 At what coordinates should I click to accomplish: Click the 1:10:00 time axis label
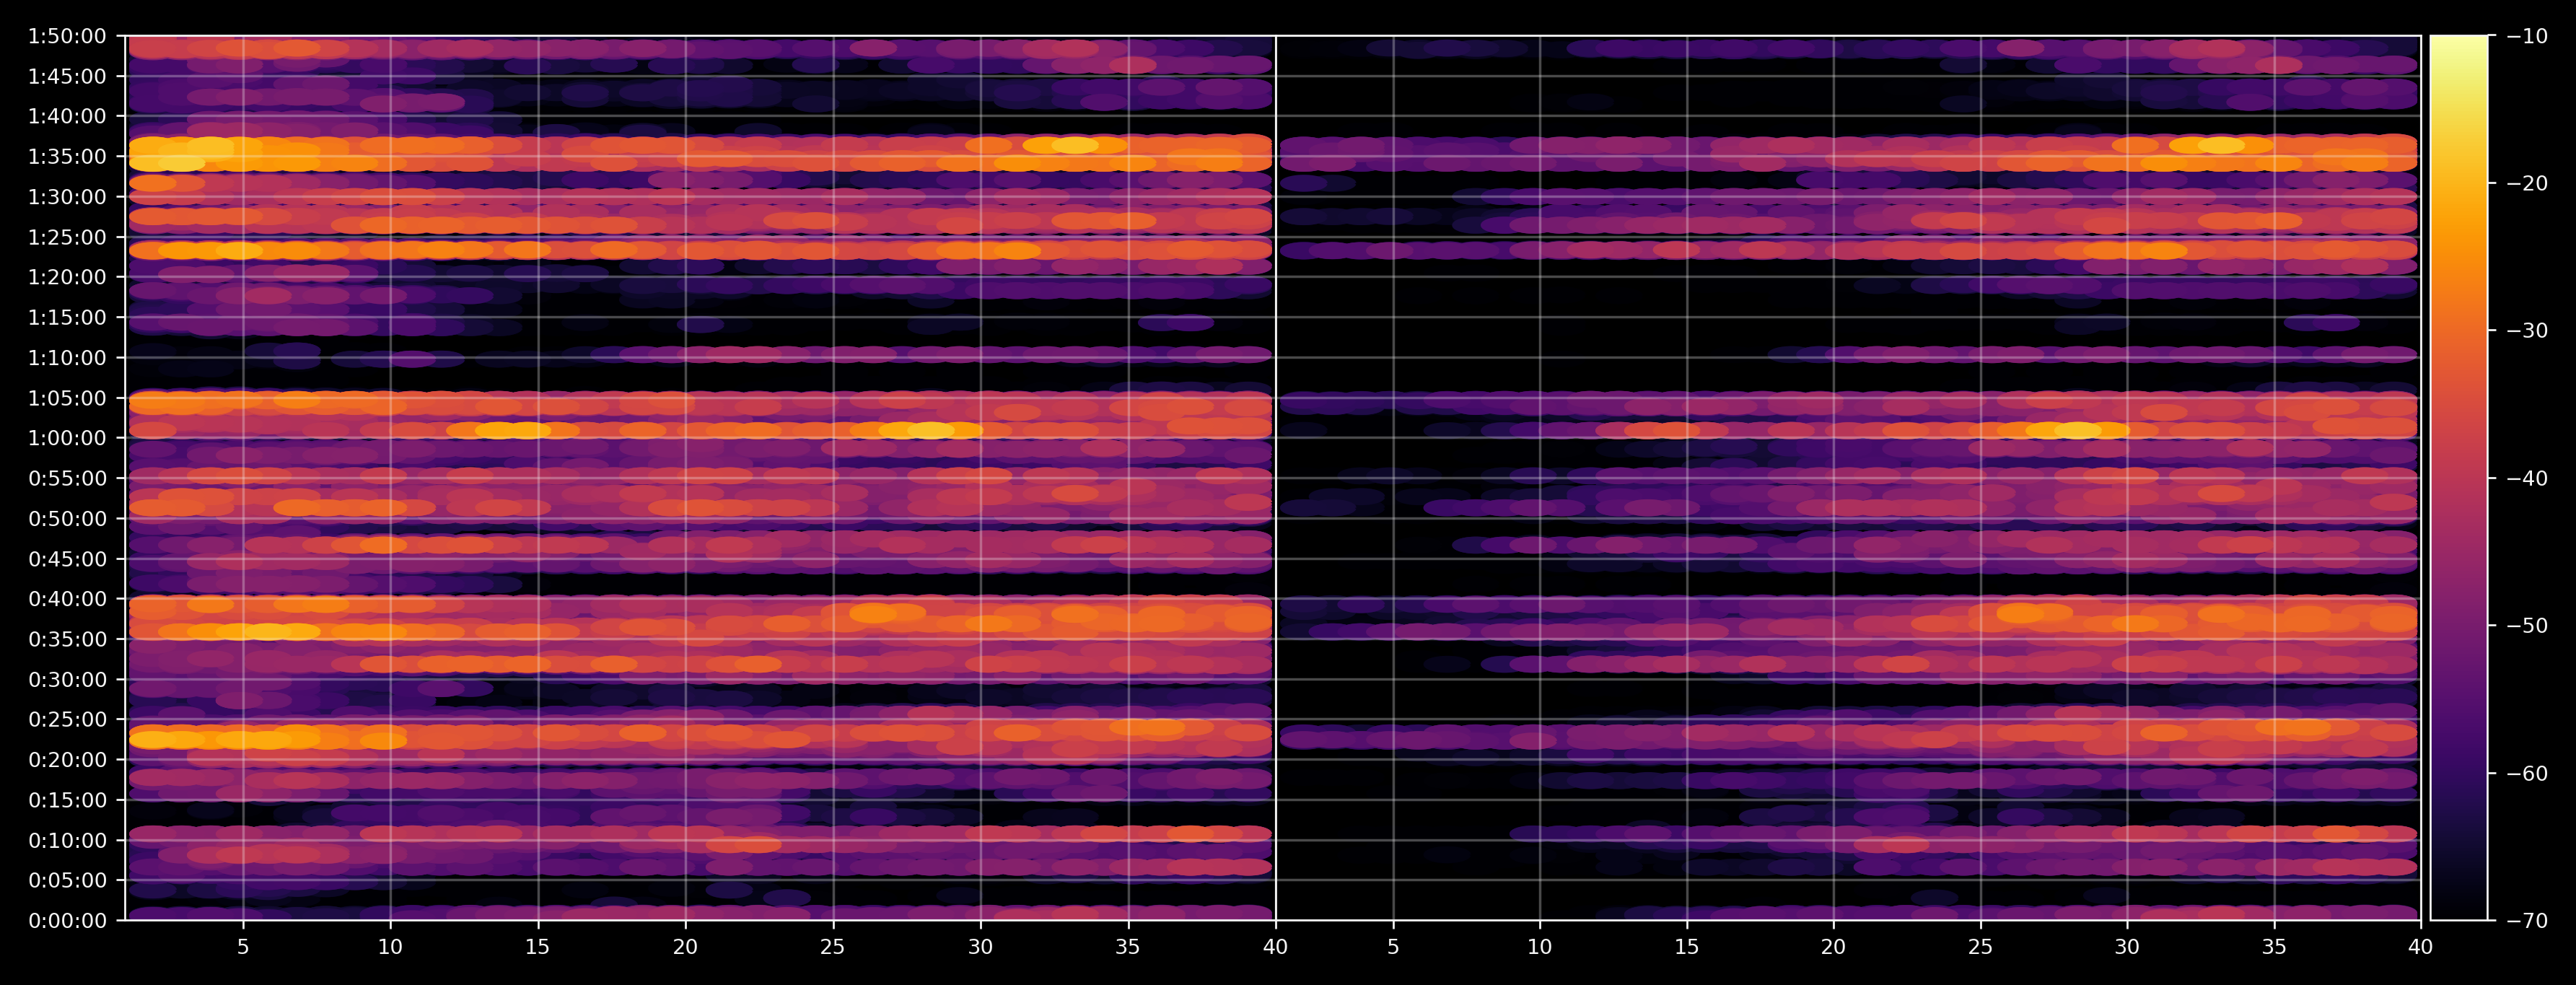(x=67, y=358)
